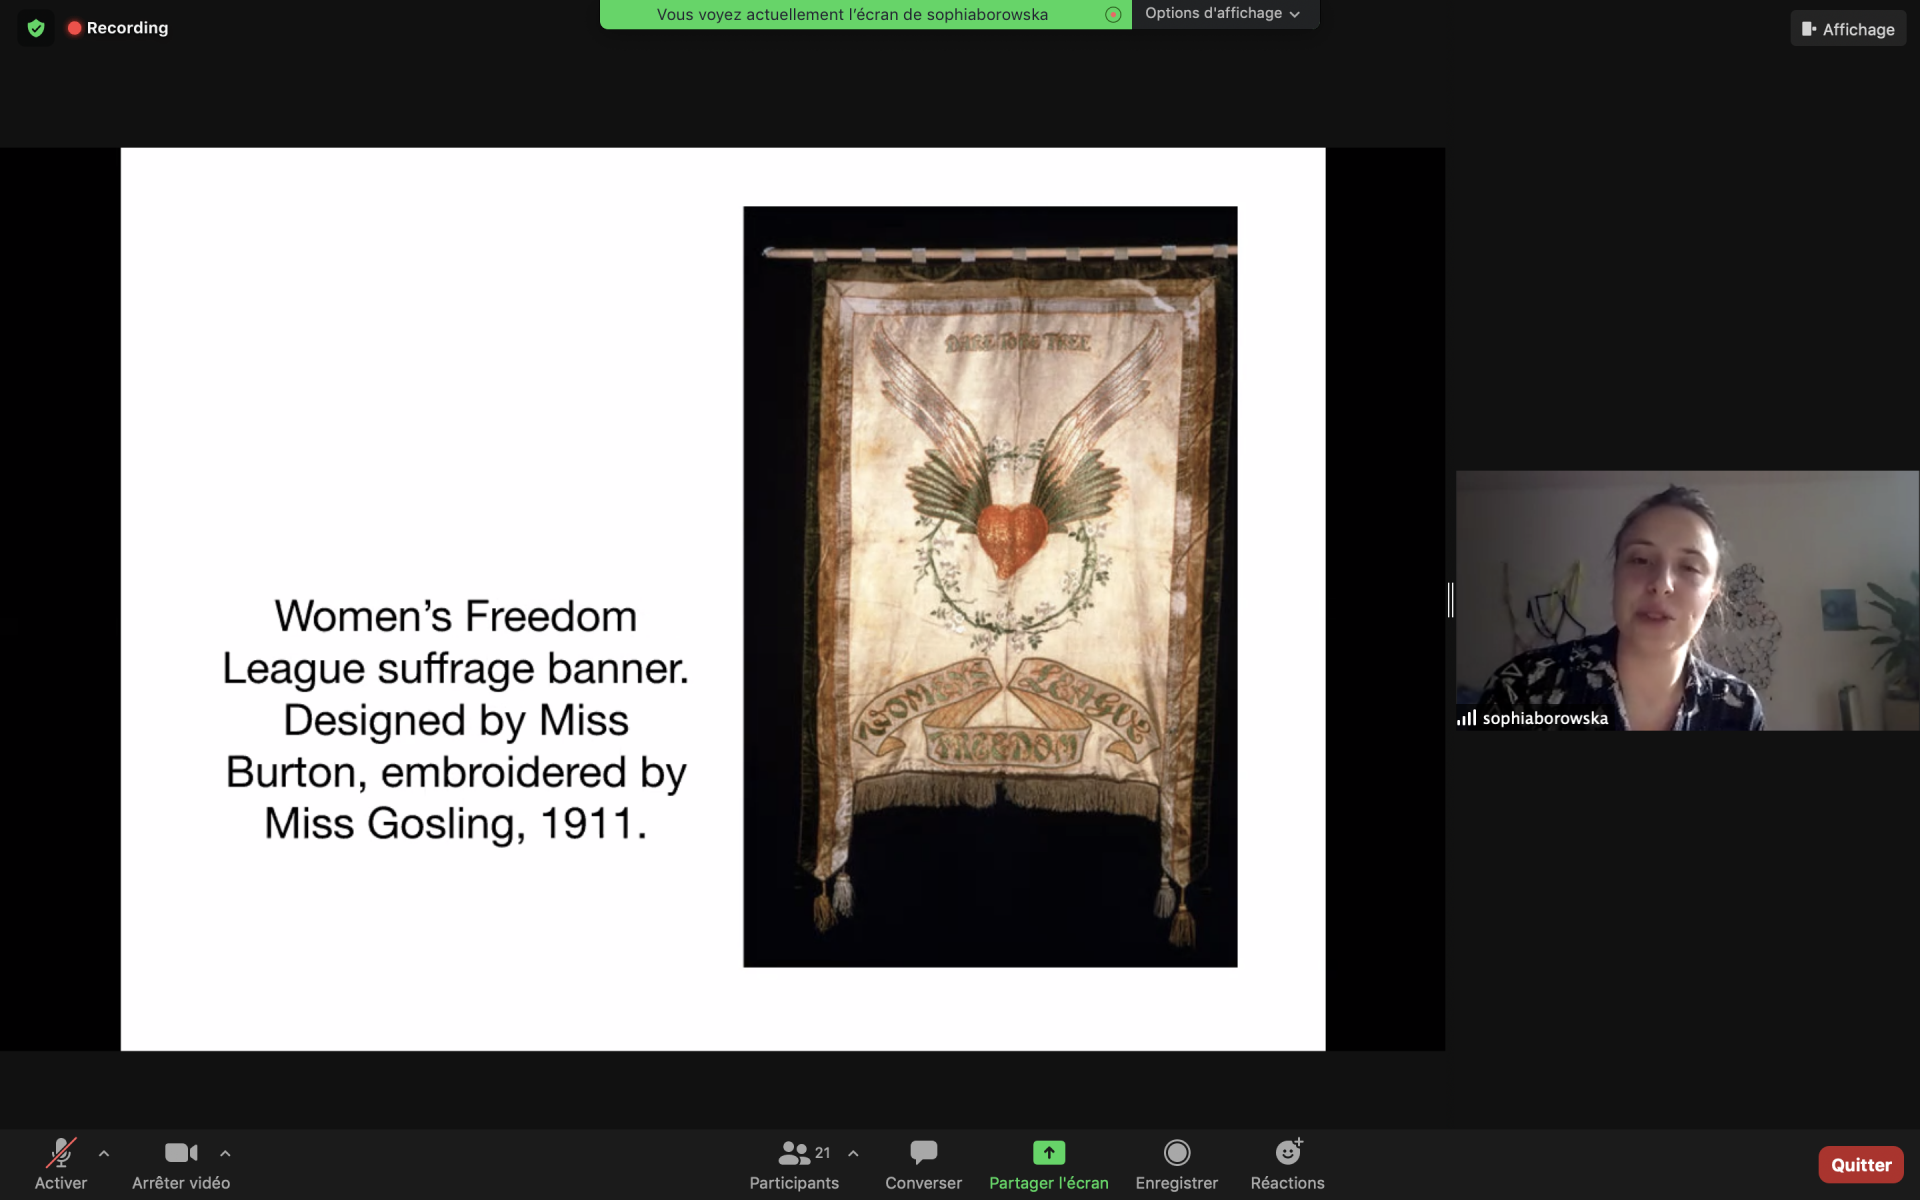Image resolution: width=1920 pixels, height=1200 pixels.
Task: Open the Affichage view menu
Action: click(1848, 29)
